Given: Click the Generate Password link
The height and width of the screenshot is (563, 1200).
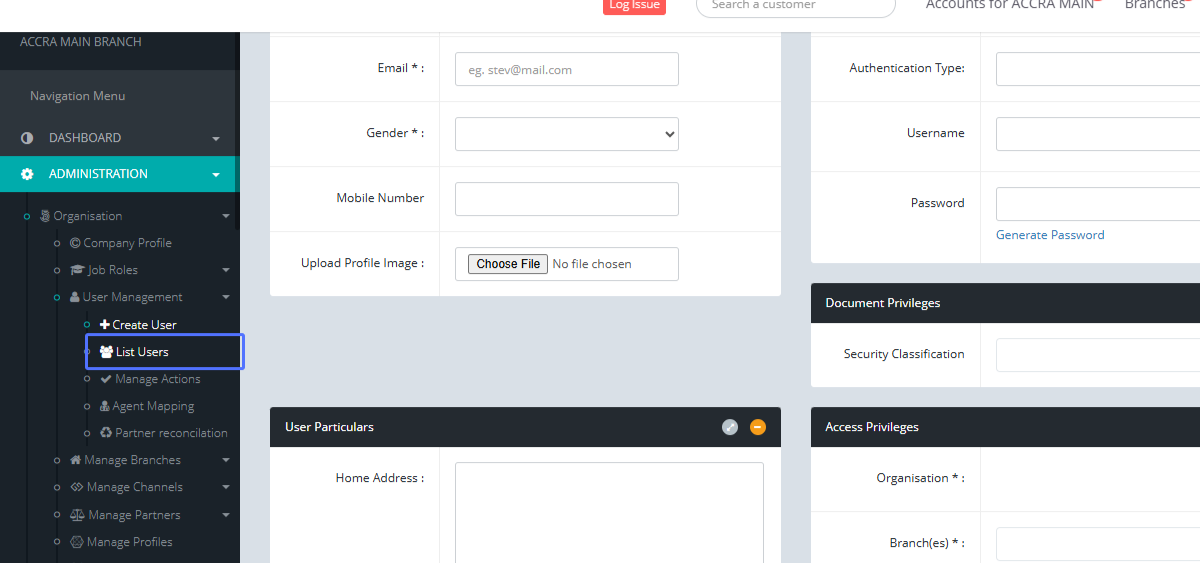Looking at the screenshot, I should (1050, 235).
